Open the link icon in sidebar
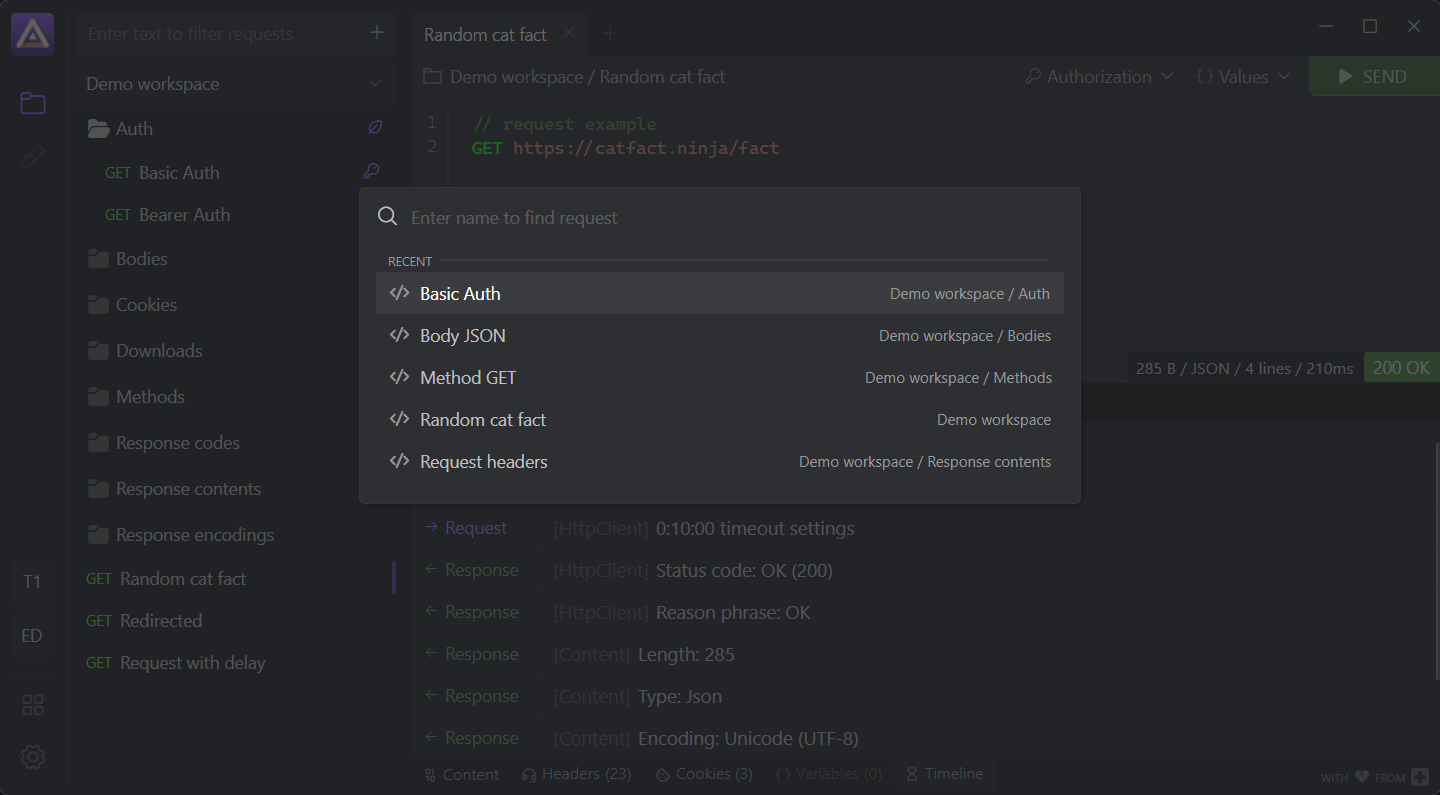This screenshot has height=795, width=1440. pyautogui.click(x=33, y=157)
